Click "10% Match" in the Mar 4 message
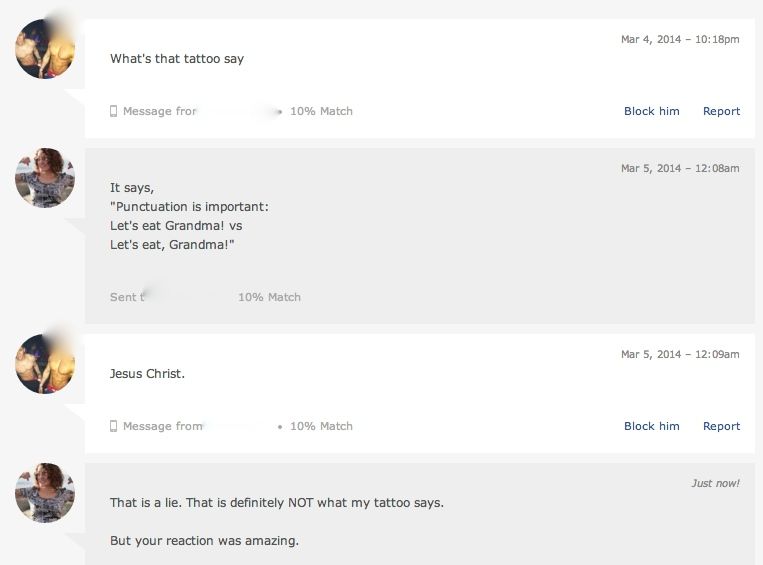763x565 pixels. point(321,111)
